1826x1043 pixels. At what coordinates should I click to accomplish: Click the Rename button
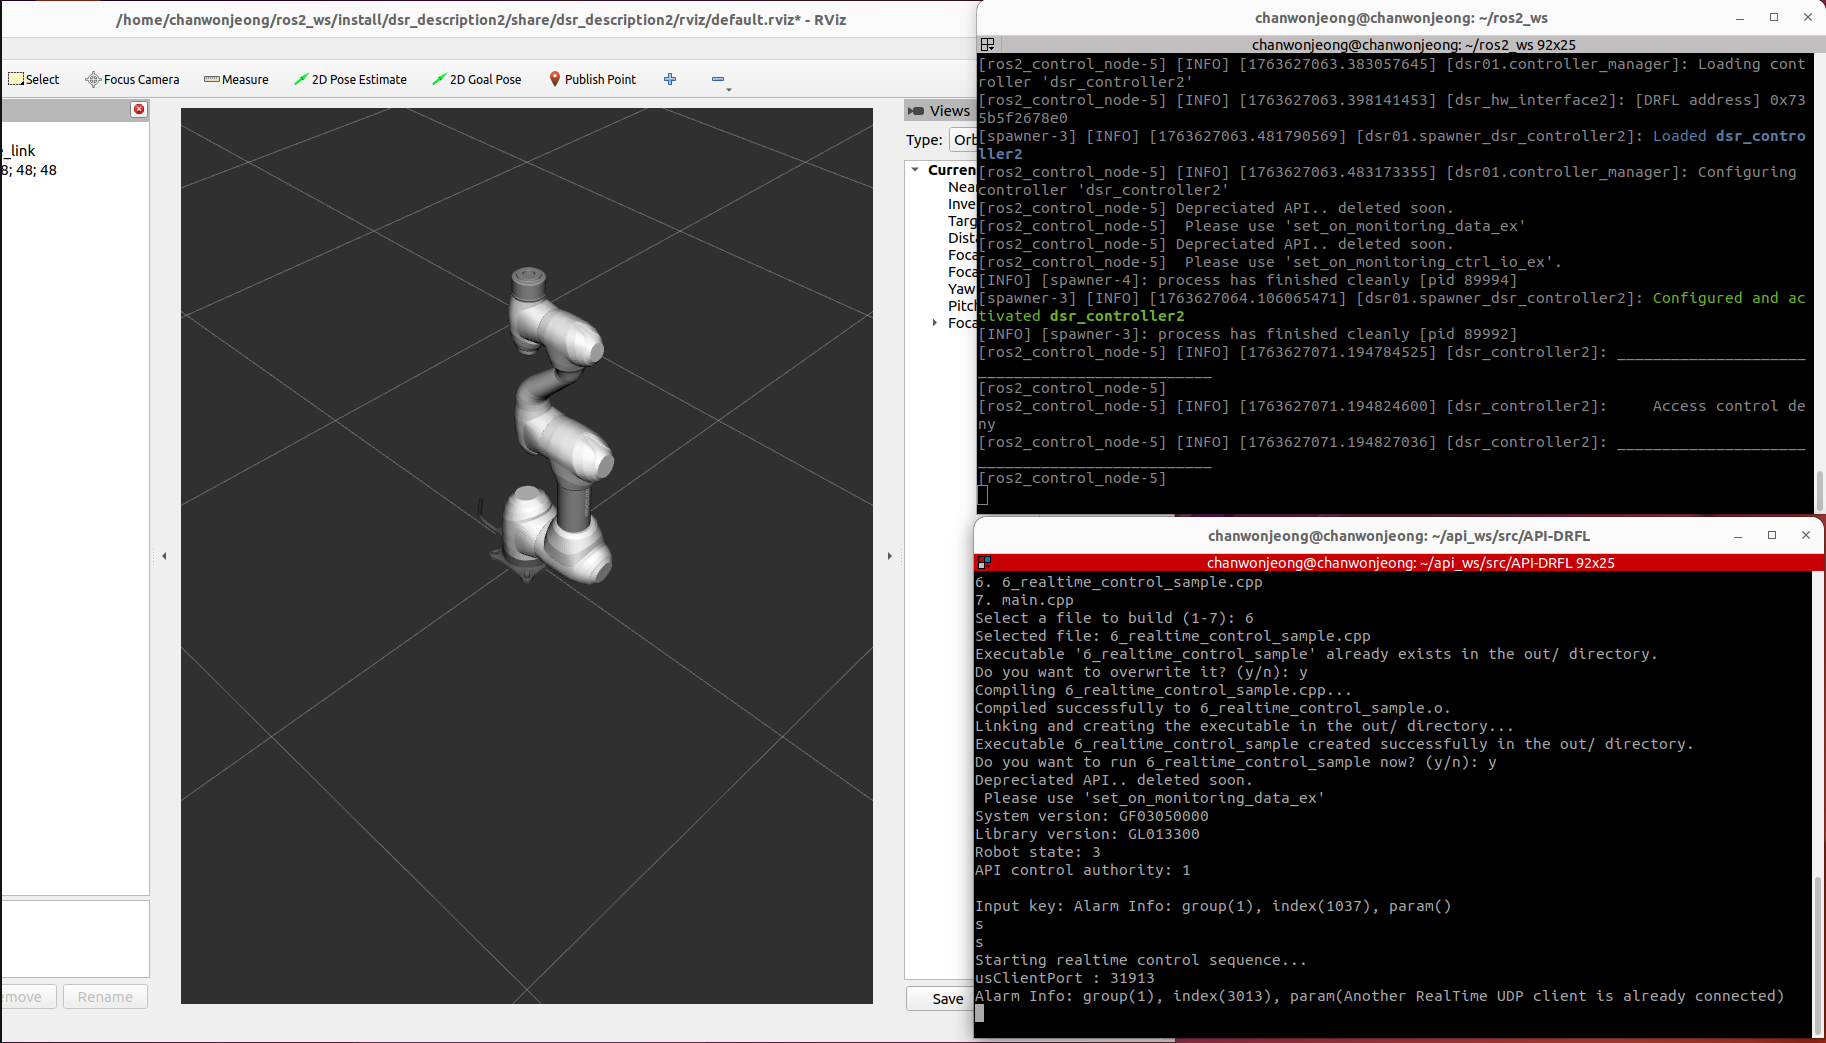[105, 997]
